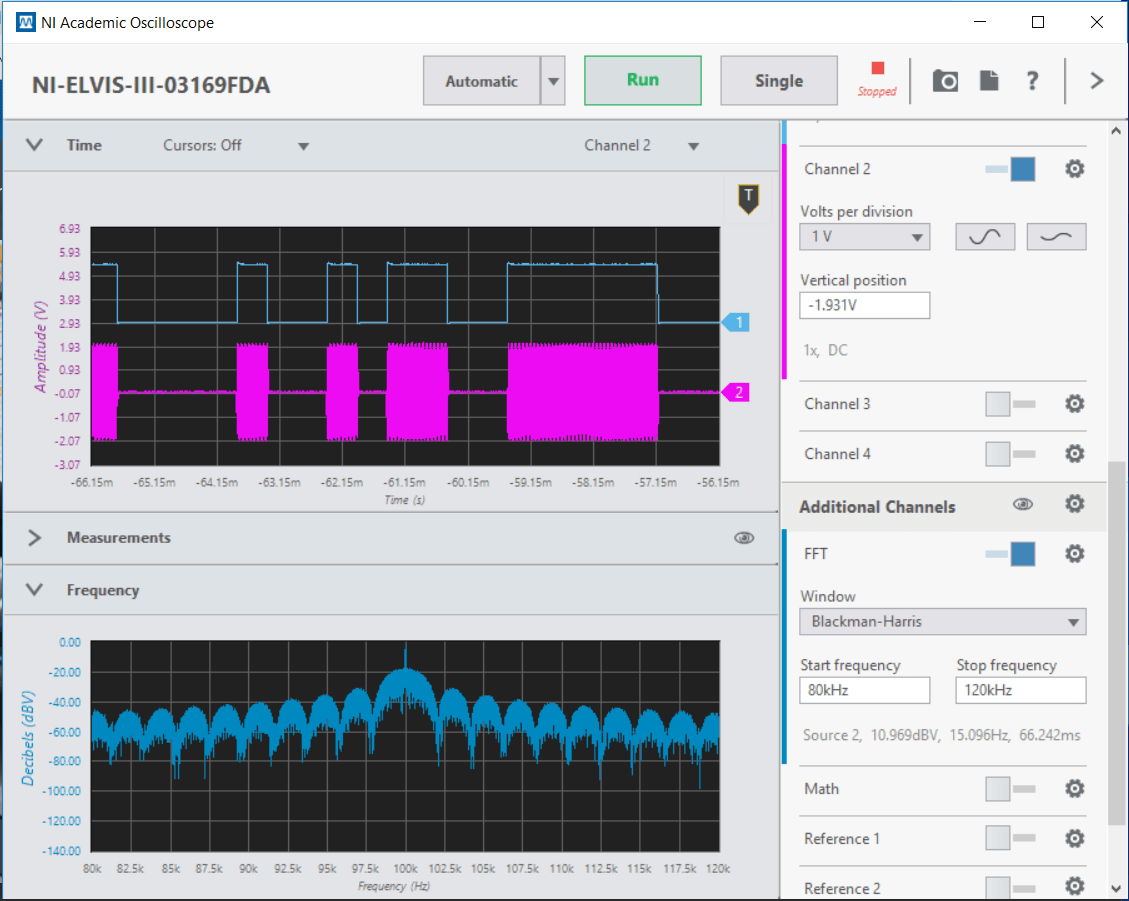Click the Channel 2 label in settings panel
The width and height of the screenshot is (1129, 901).
(837, 169)
